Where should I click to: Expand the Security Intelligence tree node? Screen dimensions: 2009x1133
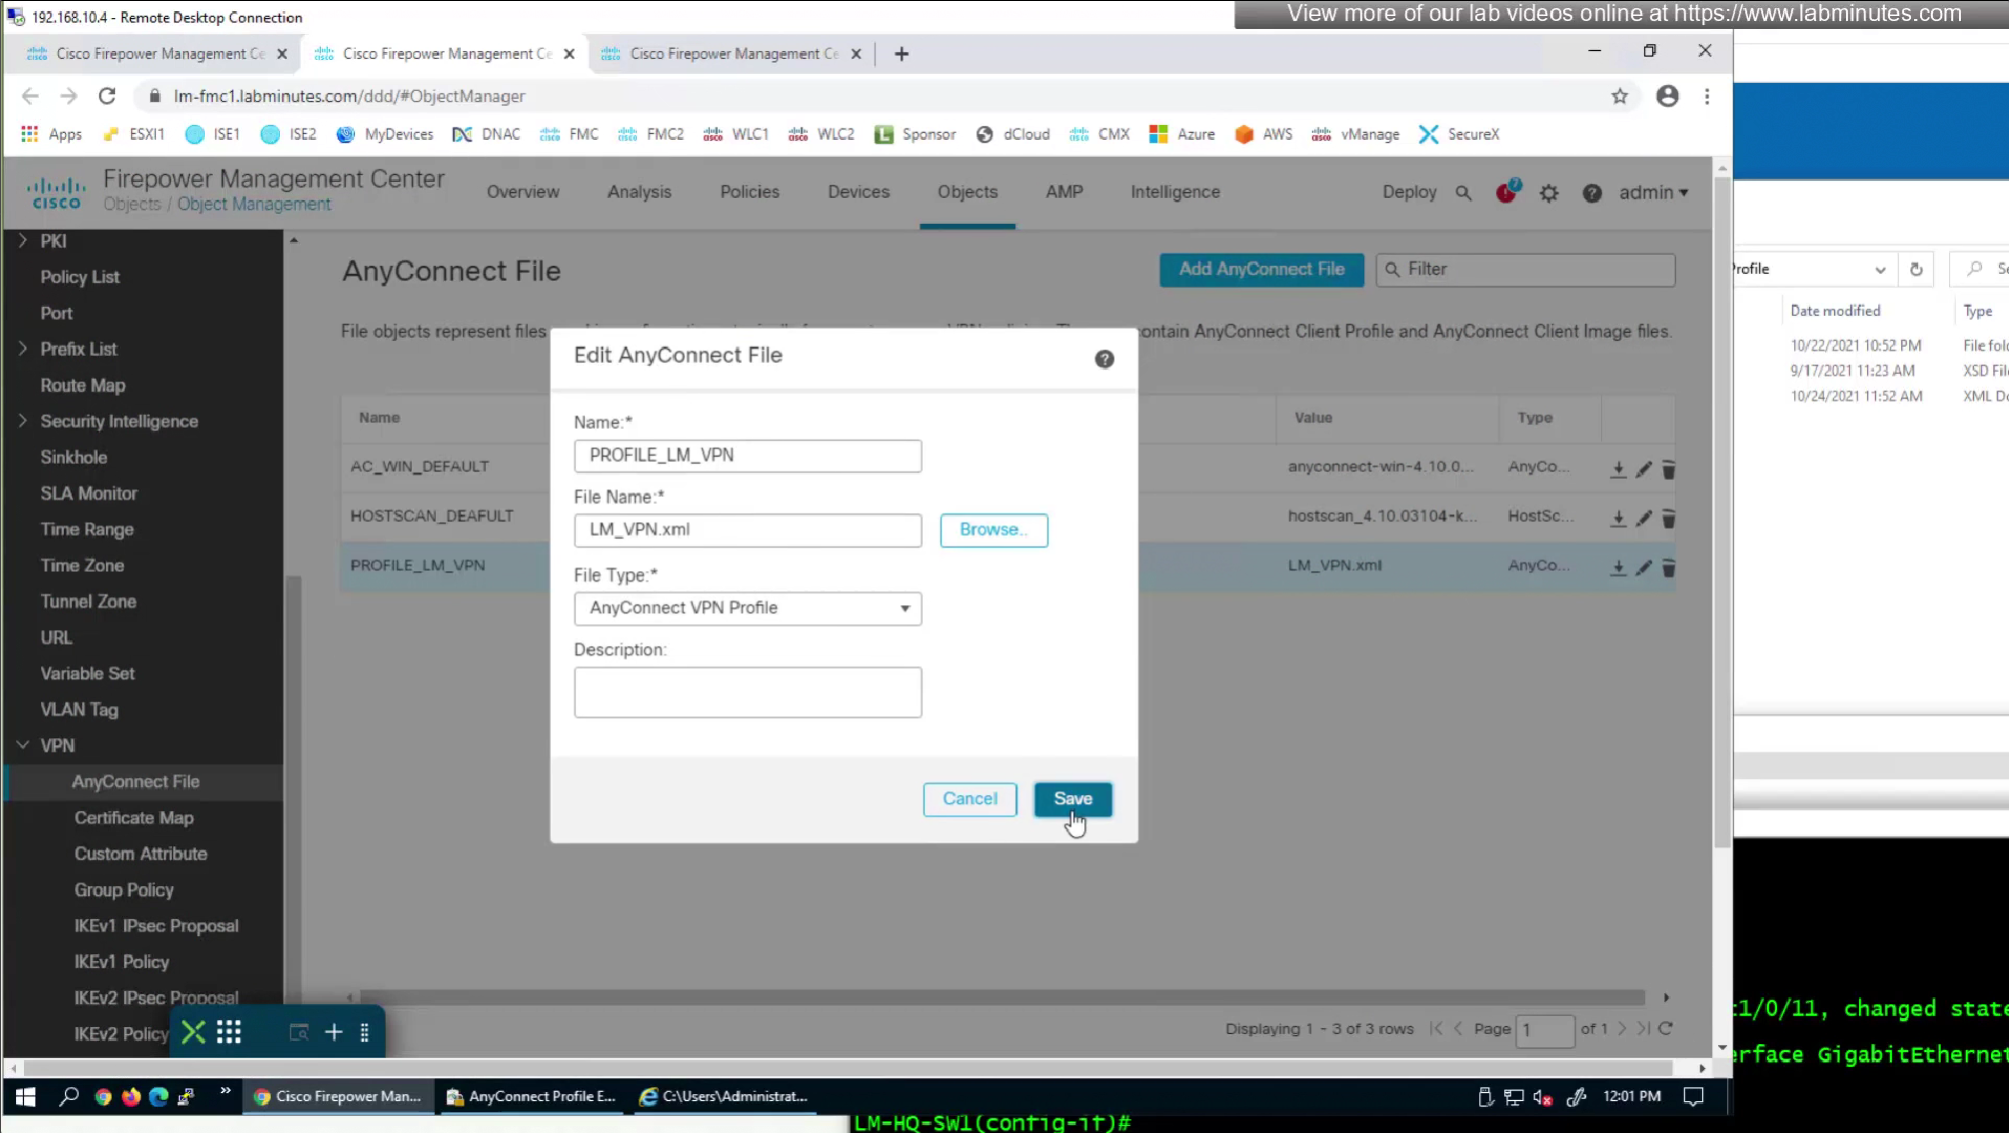(22, 421)
